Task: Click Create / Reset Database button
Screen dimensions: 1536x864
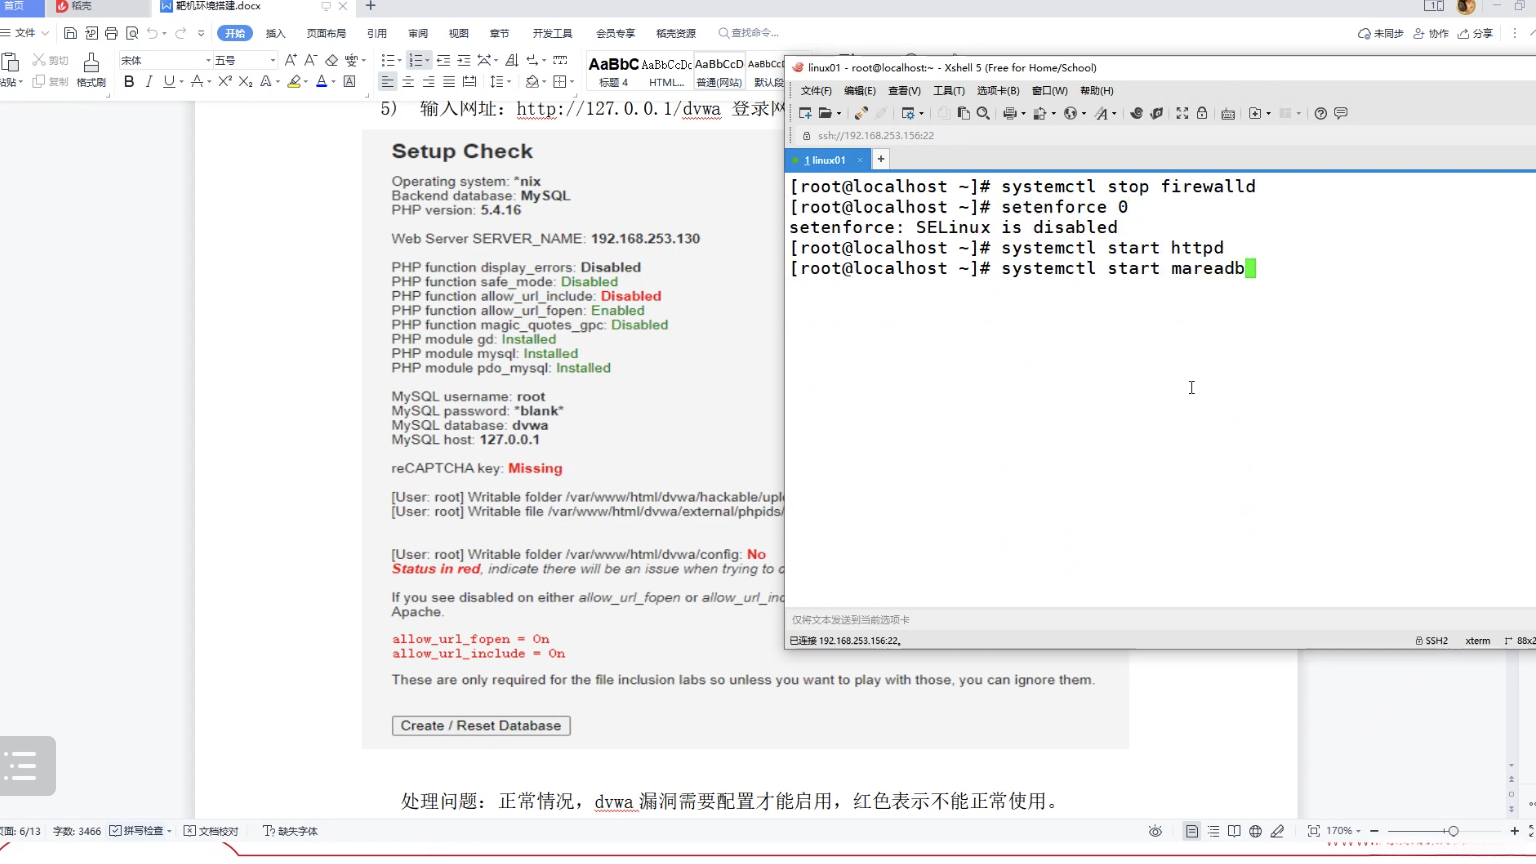Action: (481, 726)
